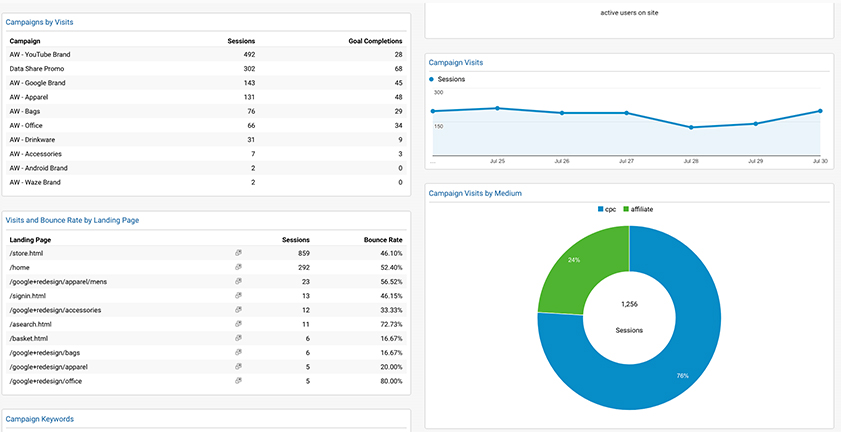The width and height of the screenshot is (841, 432).
Task: Click the /google+redesign/apparel/mens landing page path
Action: tap(58, 281)
